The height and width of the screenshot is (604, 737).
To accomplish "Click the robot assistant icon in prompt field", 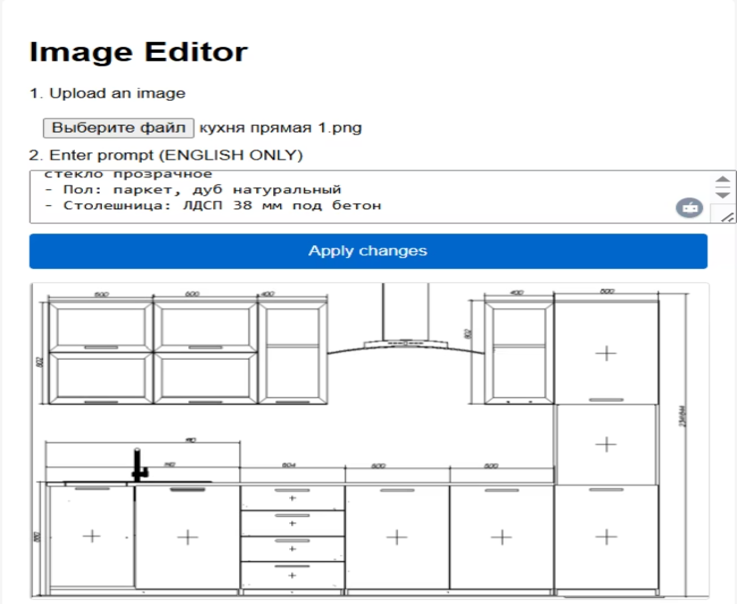I will click(689, 208).
